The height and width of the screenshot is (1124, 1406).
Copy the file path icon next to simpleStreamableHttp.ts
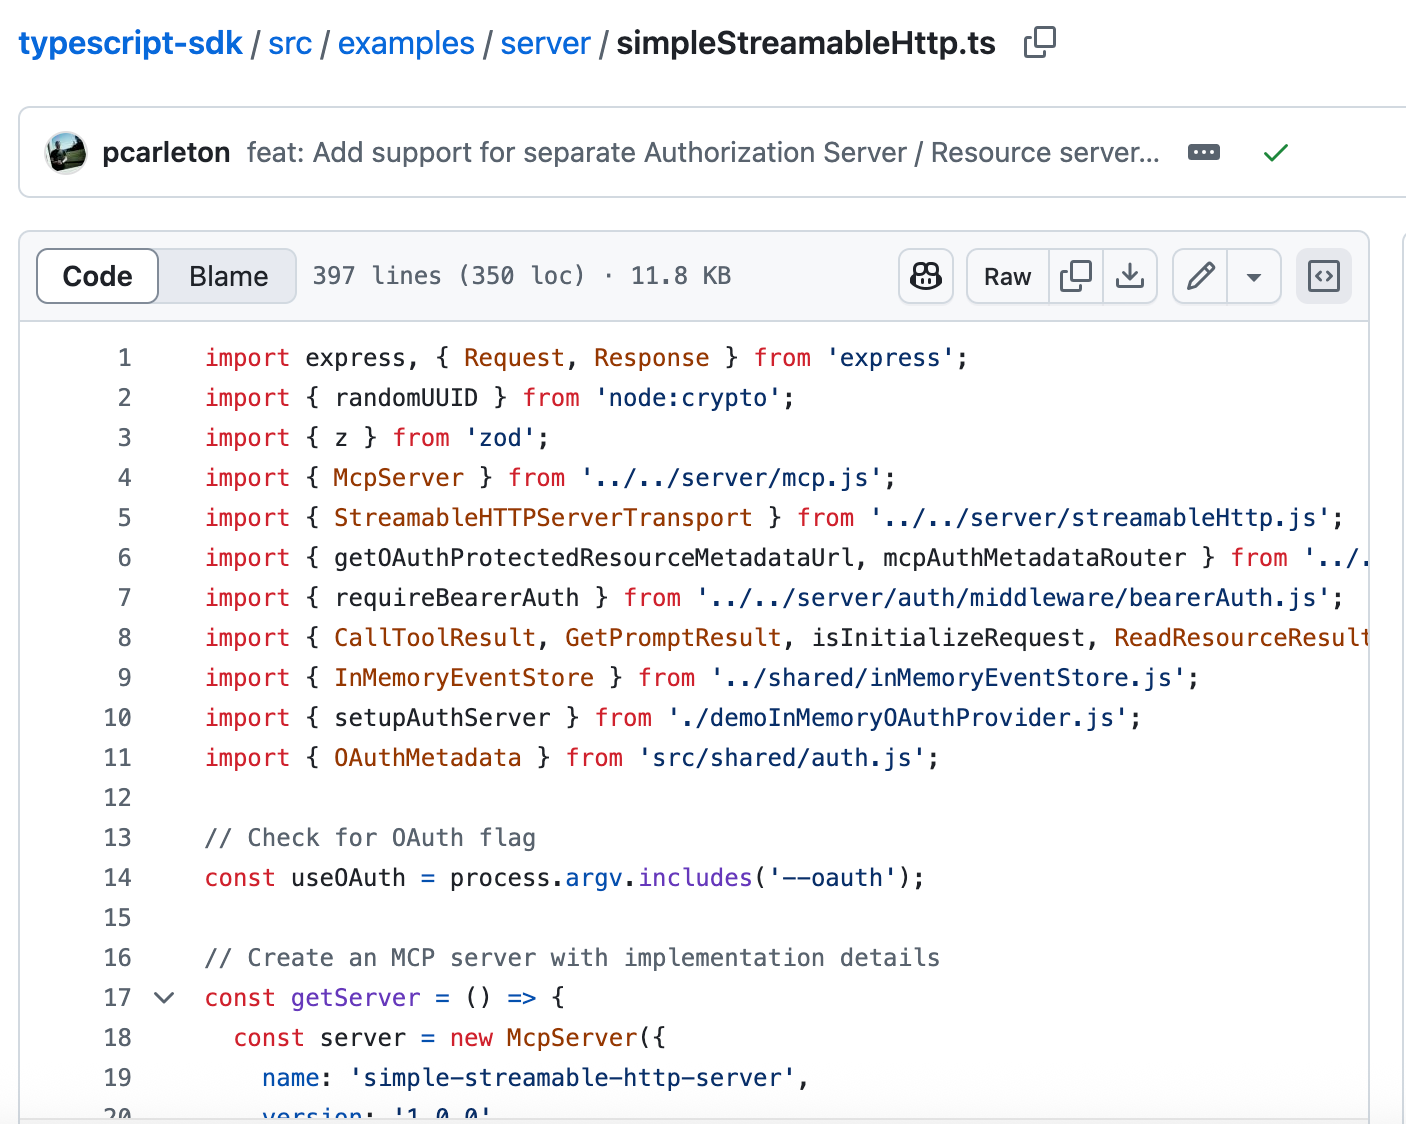point(1039,42)
